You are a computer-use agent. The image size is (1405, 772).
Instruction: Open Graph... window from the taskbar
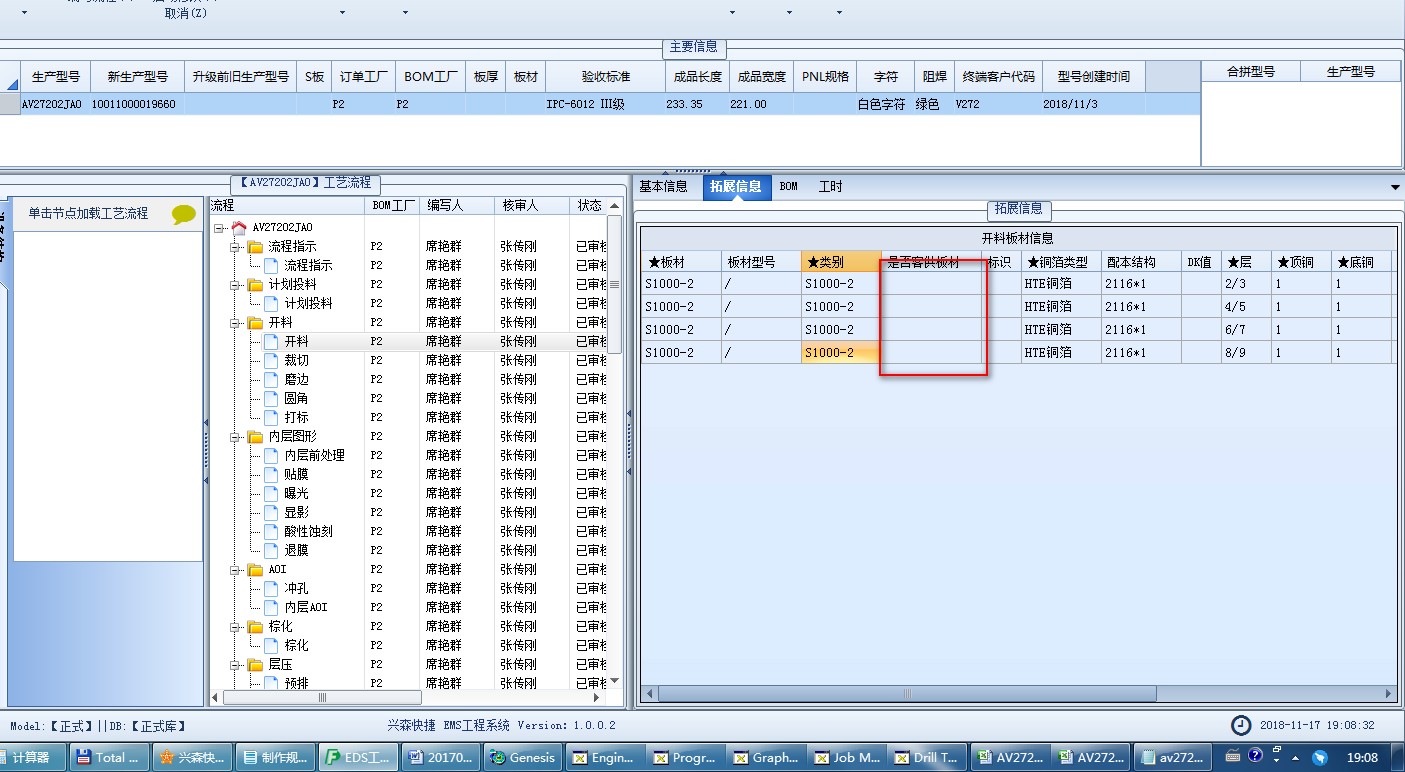click(x=765, y=757)
